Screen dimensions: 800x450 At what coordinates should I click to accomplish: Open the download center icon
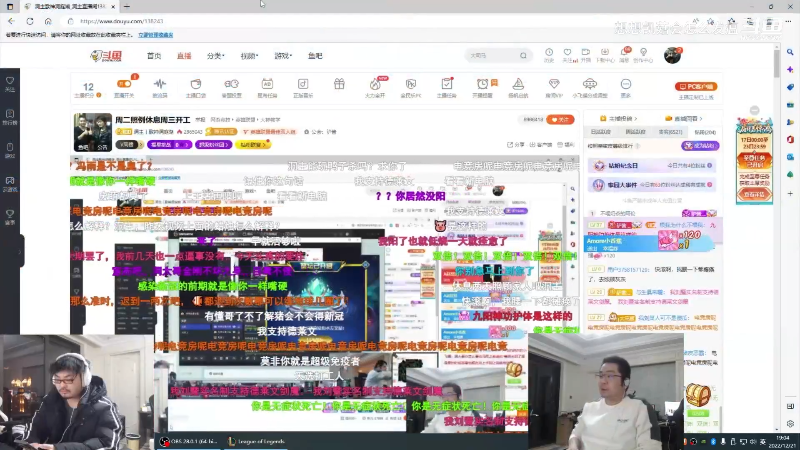coord(605,55)
